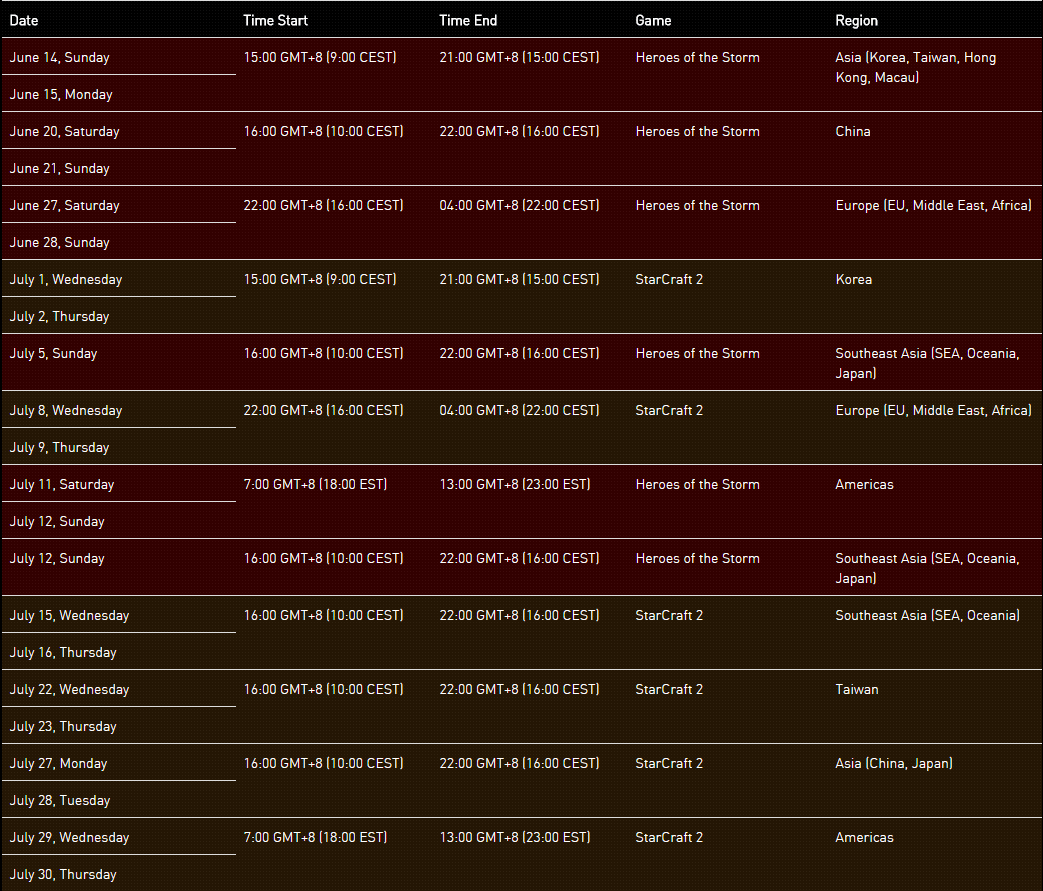Viewport: 1043px width, 891px height.
Task: Click the Game column header
Action: (x=653, y=21)
